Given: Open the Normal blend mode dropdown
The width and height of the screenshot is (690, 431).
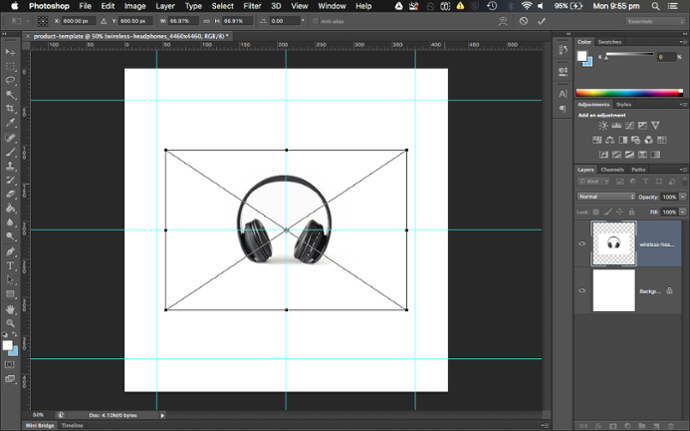Looking at the screenshot, I should click(606, 197).
